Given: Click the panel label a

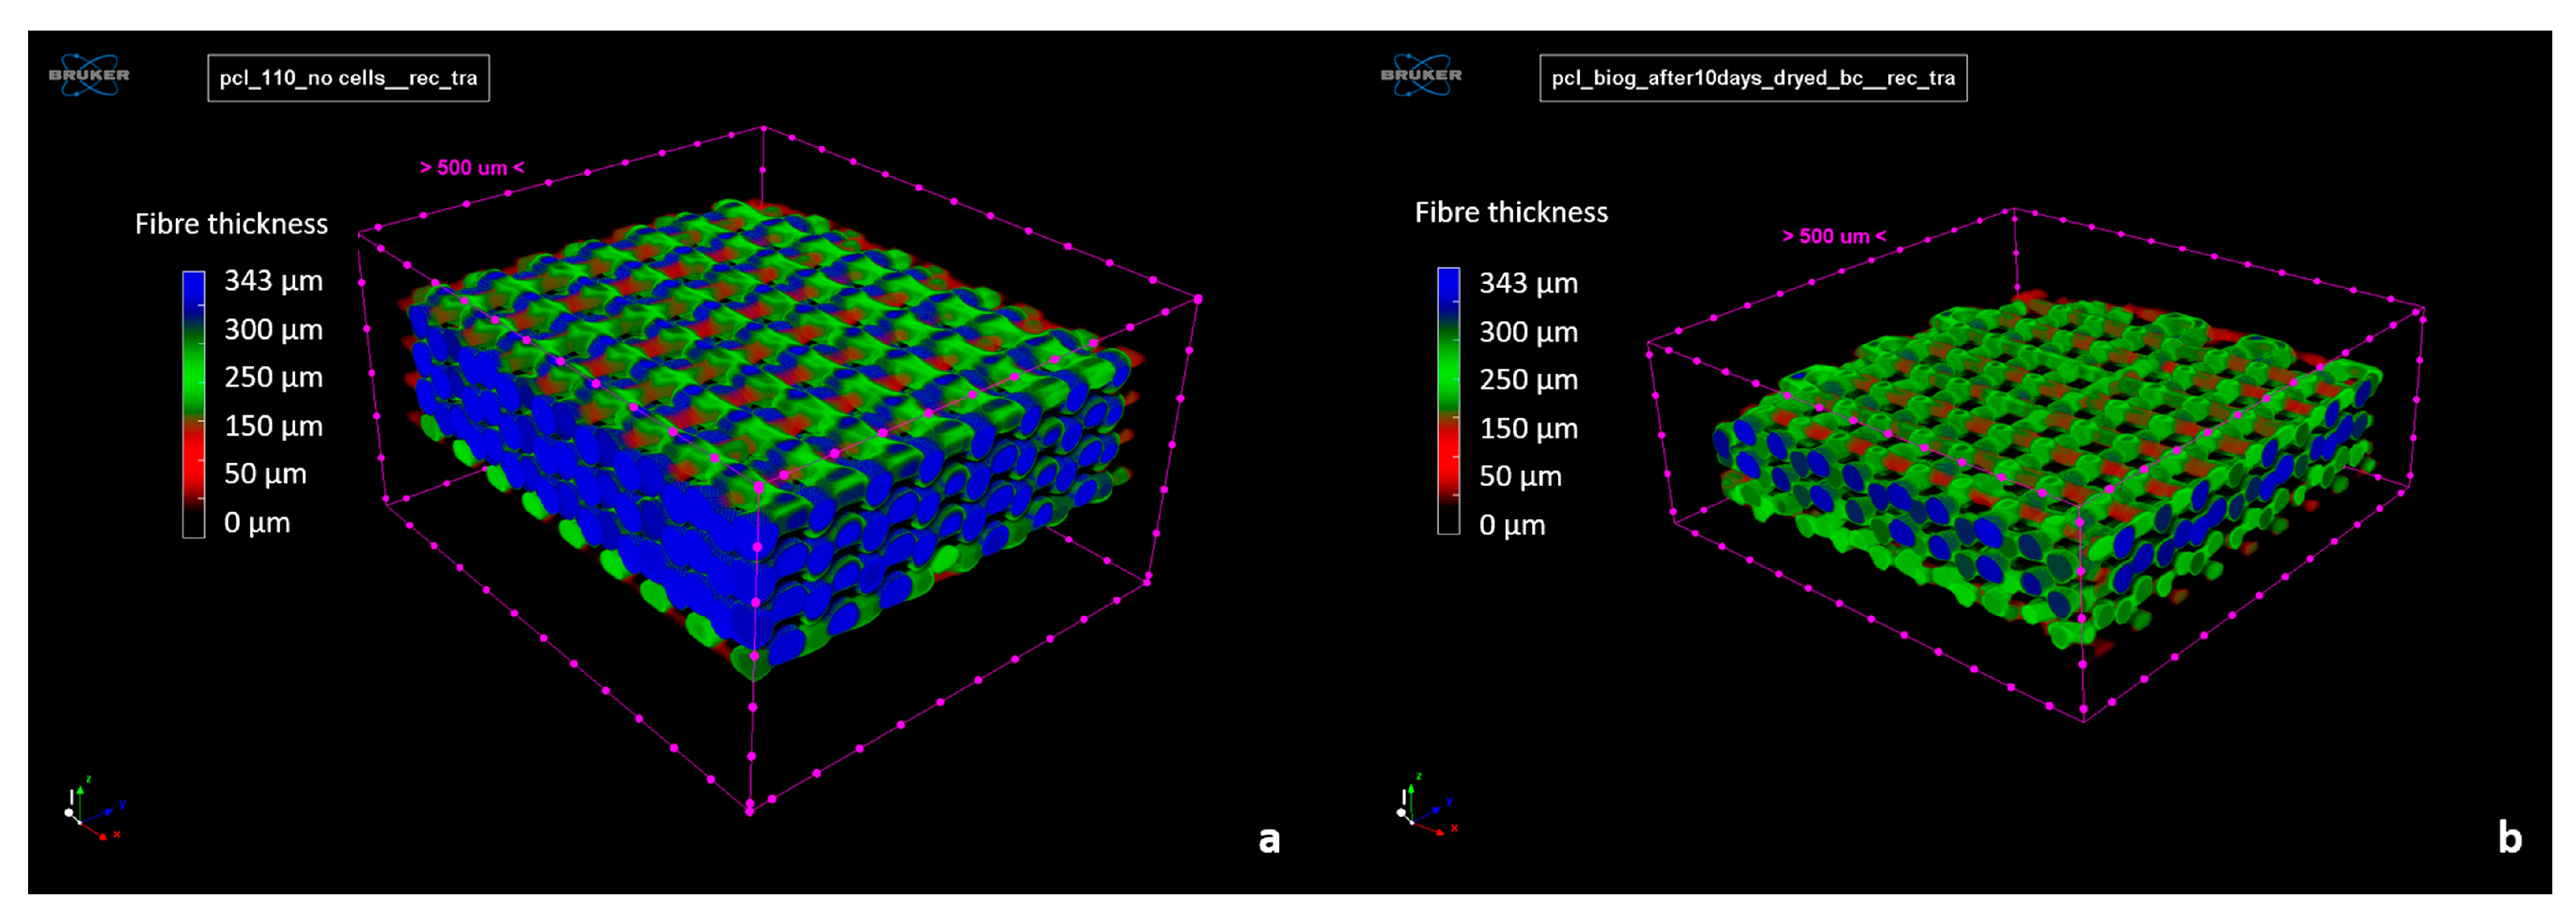Looking at the screenshot, I should click(1269, 840).
